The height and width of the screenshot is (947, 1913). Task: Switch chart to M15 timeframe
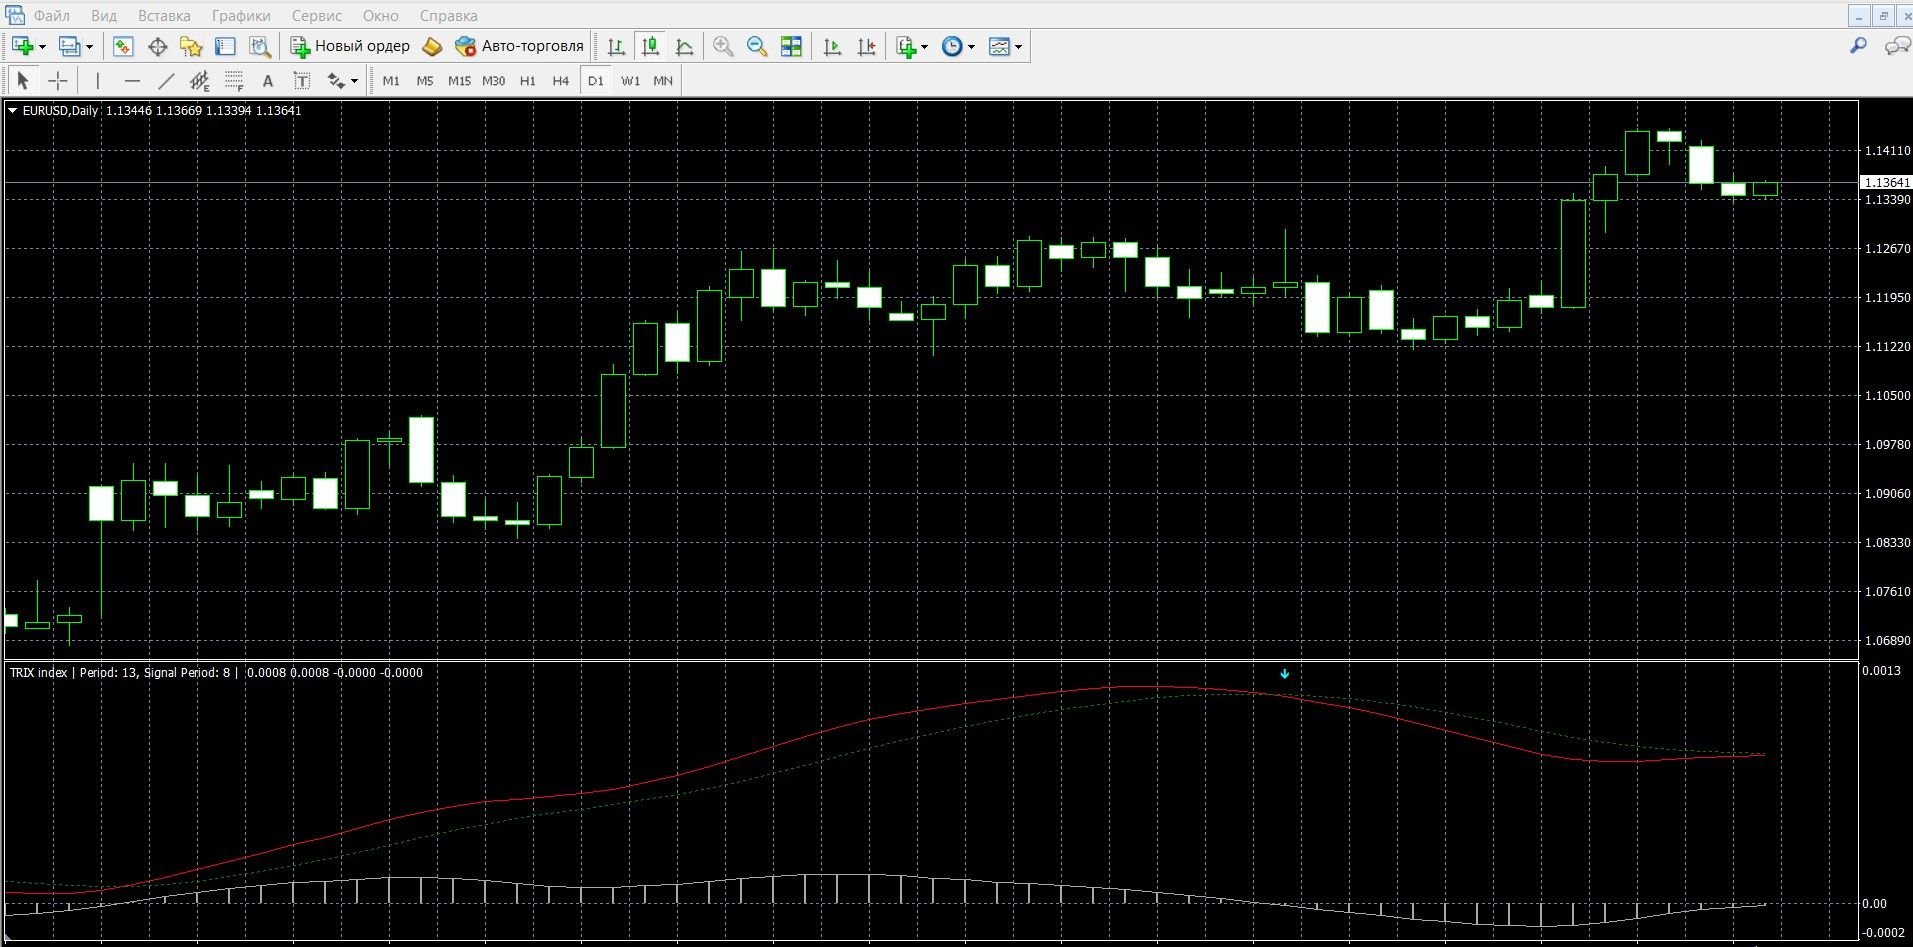pyautogui.click(x=459, y=80)
